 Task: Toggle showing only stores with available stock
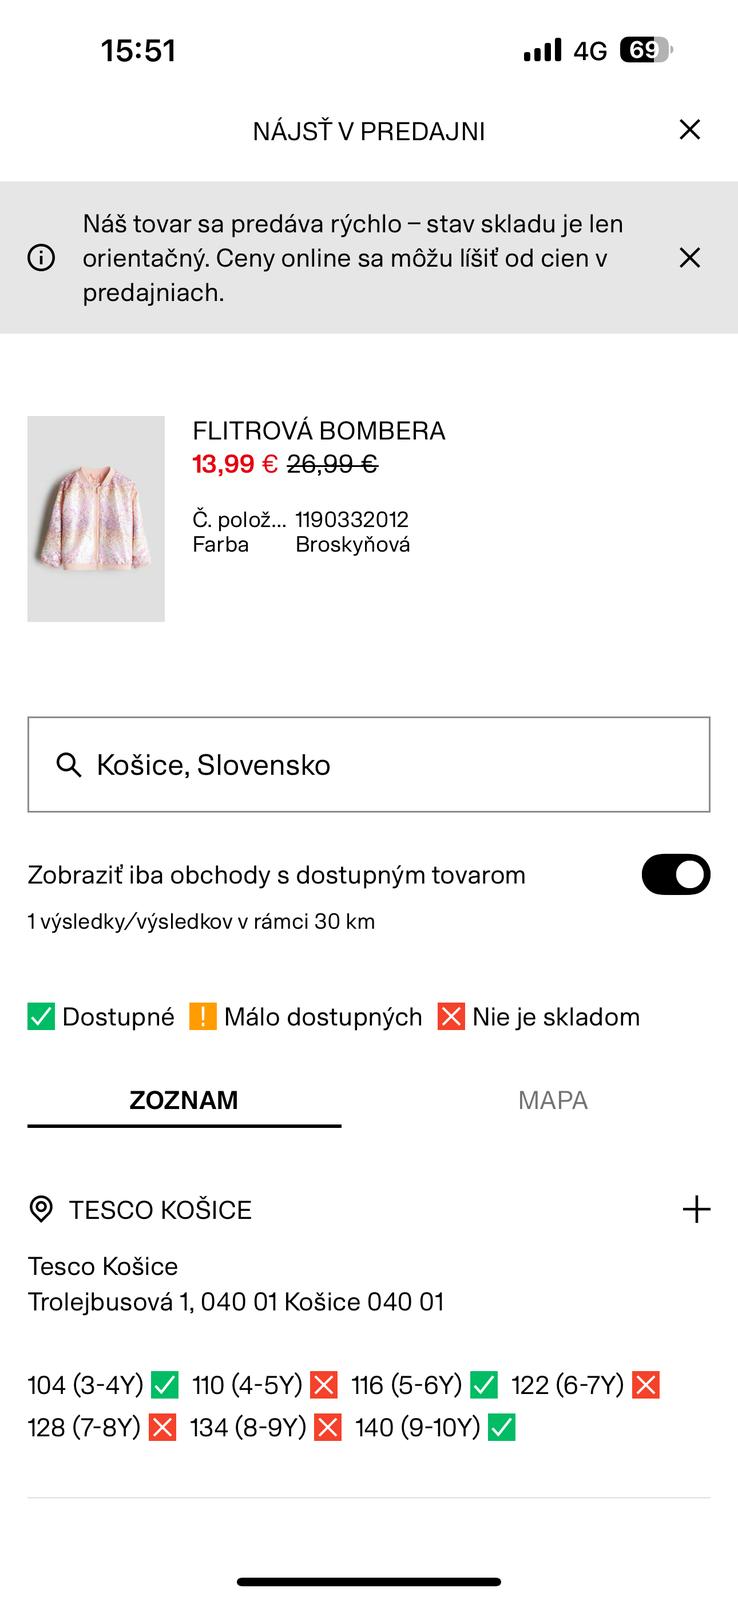(675, 875)
